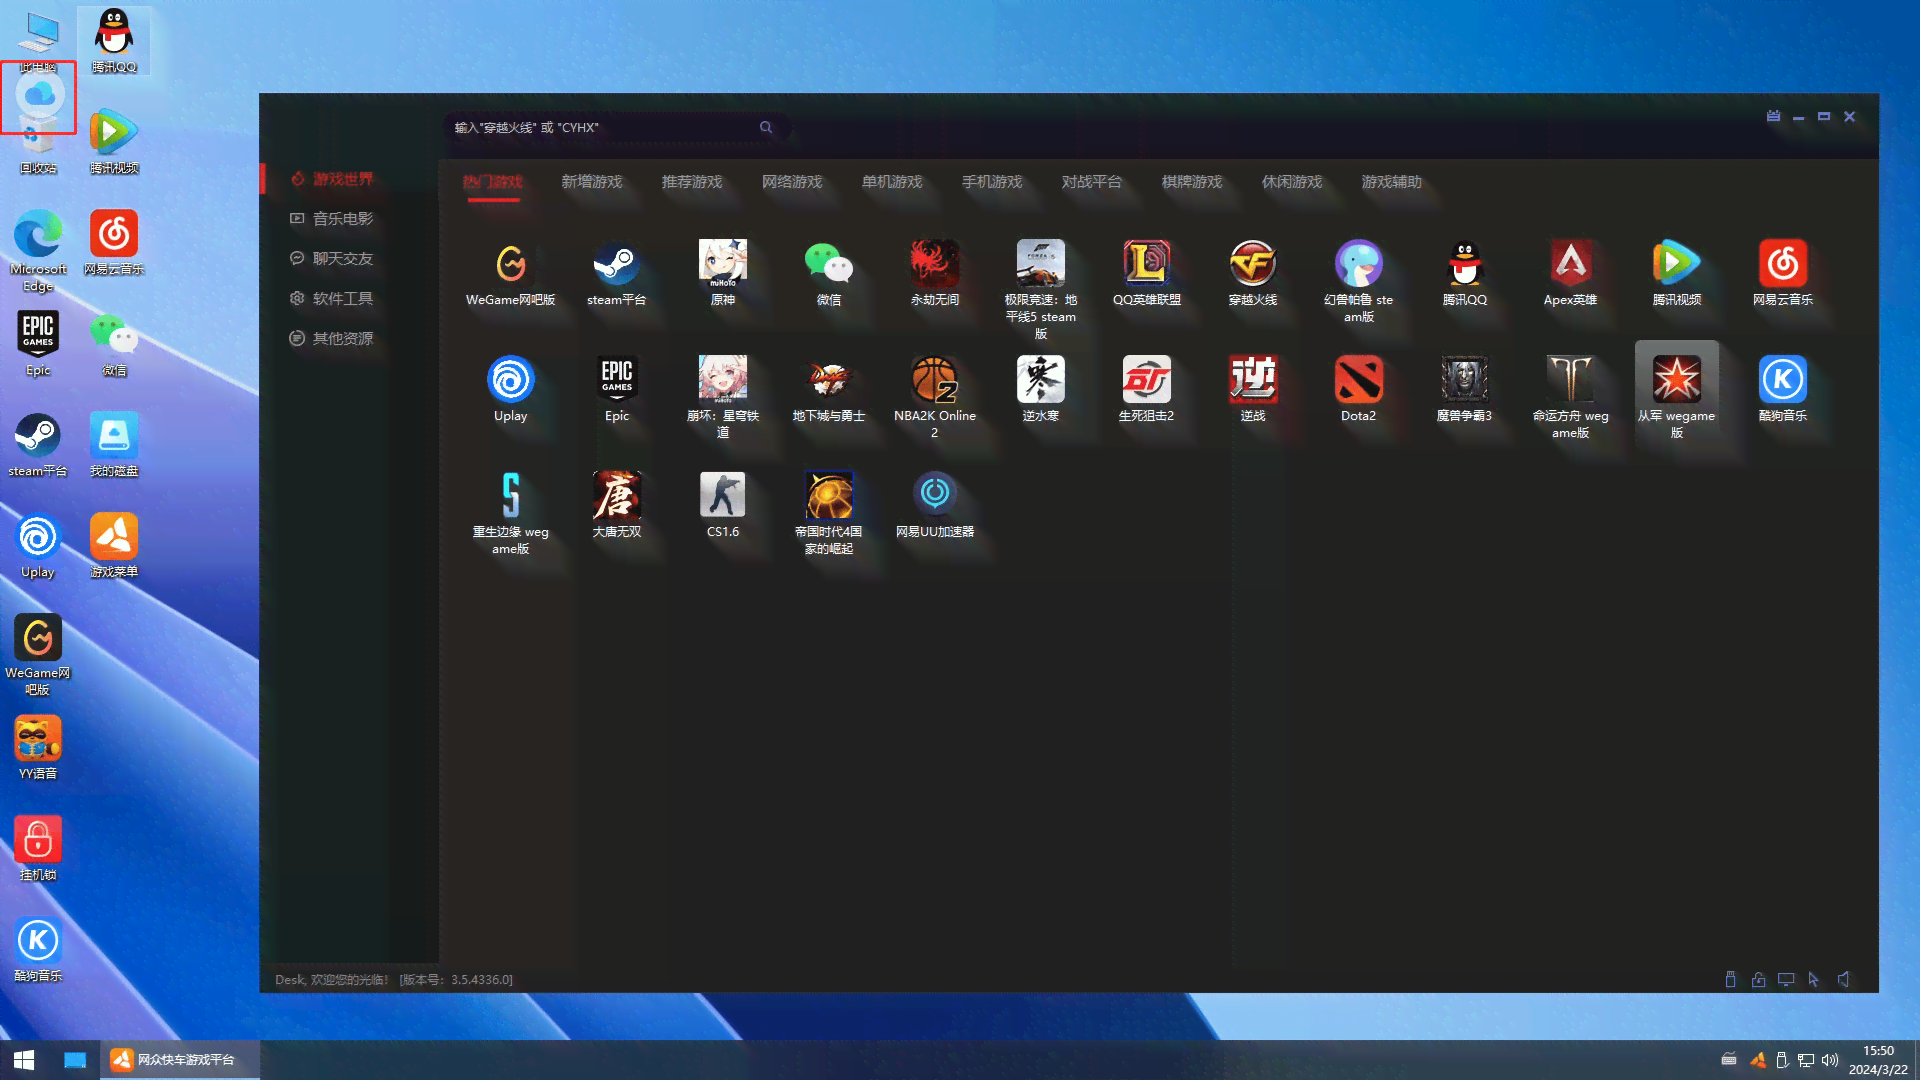
Task: Select 游戏世界 in the sidebar
Action: [x=332, y=179]
